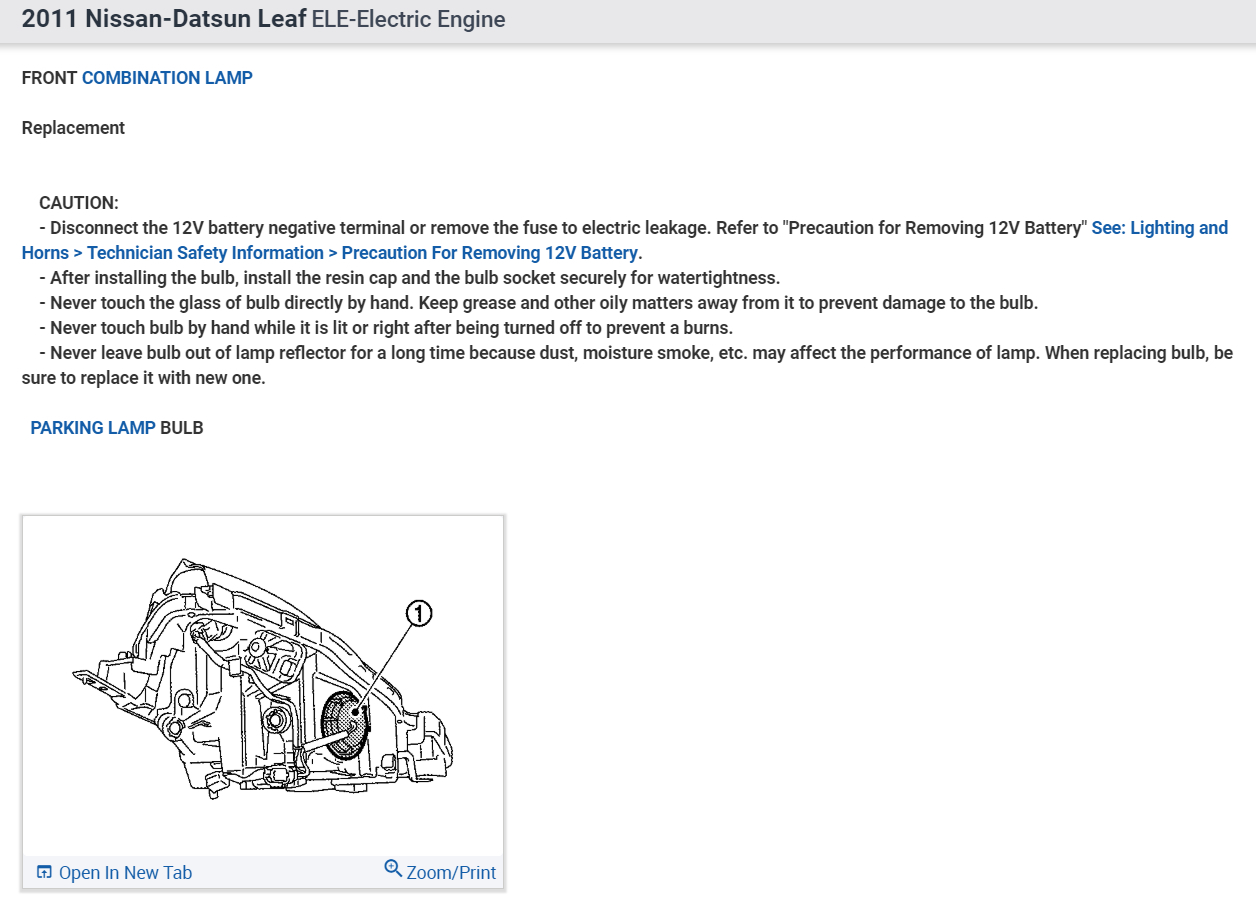1256x902 pixels.
Task: Click the circled number 1 callout
Action: pyautogui.click(x=419, y=613)
